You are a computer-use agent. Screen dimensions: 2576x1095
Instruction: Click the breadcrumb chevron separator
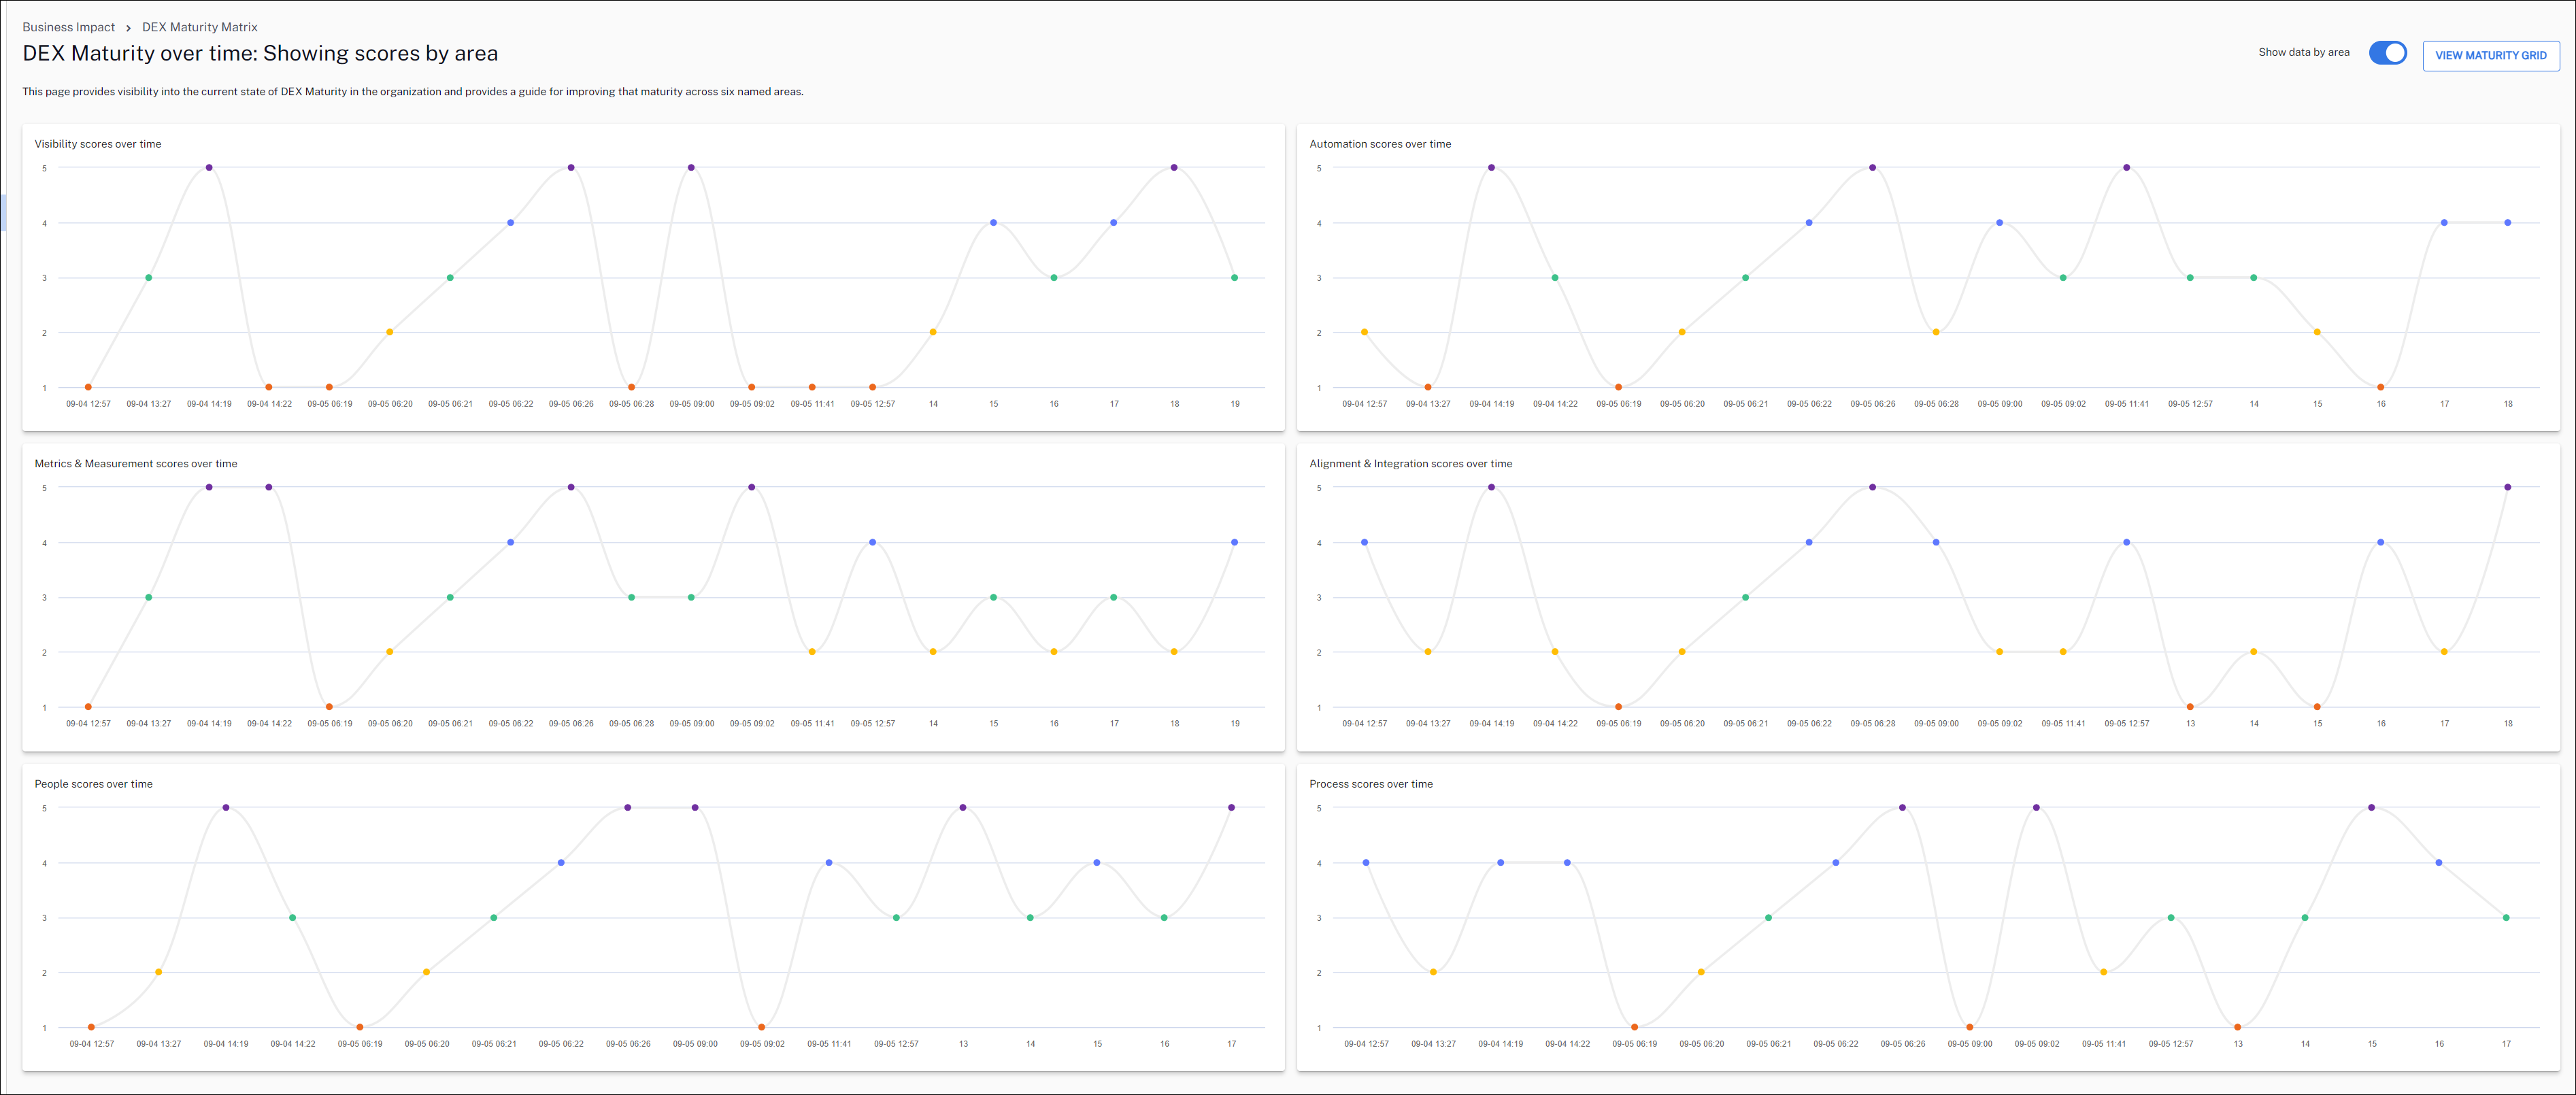click(x=128, y=28)
